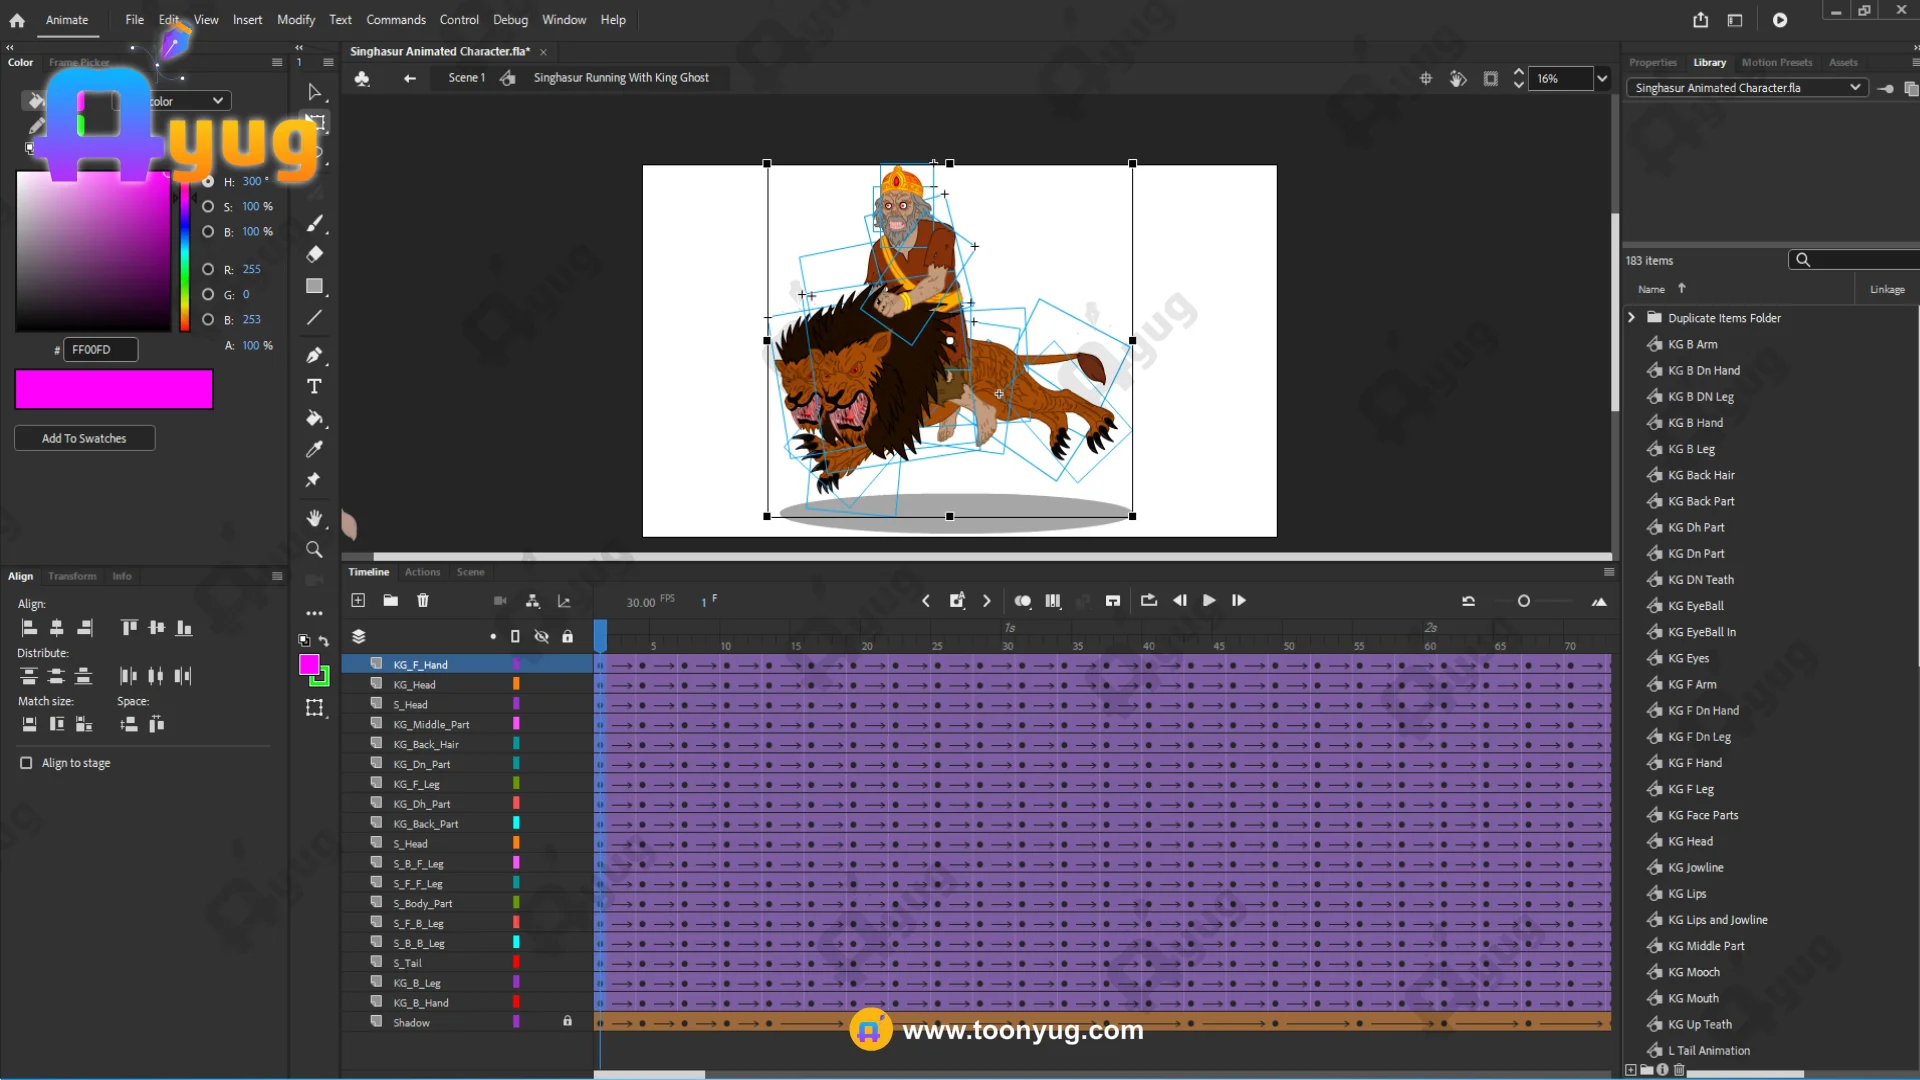This screenshot has width=1920, height=1080.
Task: Enable the Align to stage checkbox
Action: [26, 763]
